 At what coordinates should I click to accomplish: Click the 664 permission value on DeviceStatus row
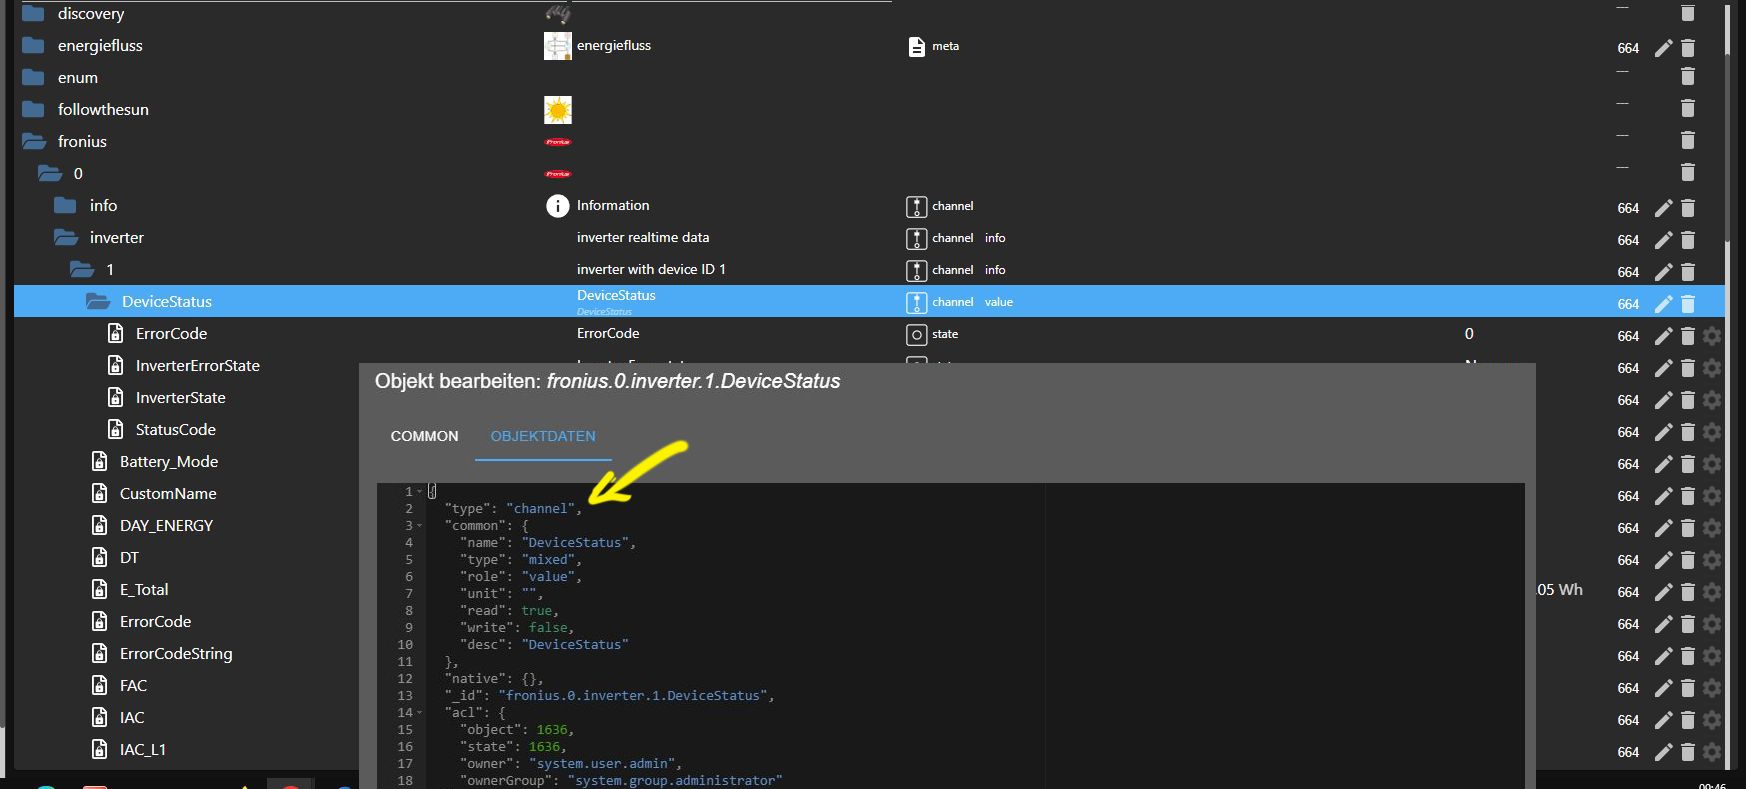pos(1628,304)
